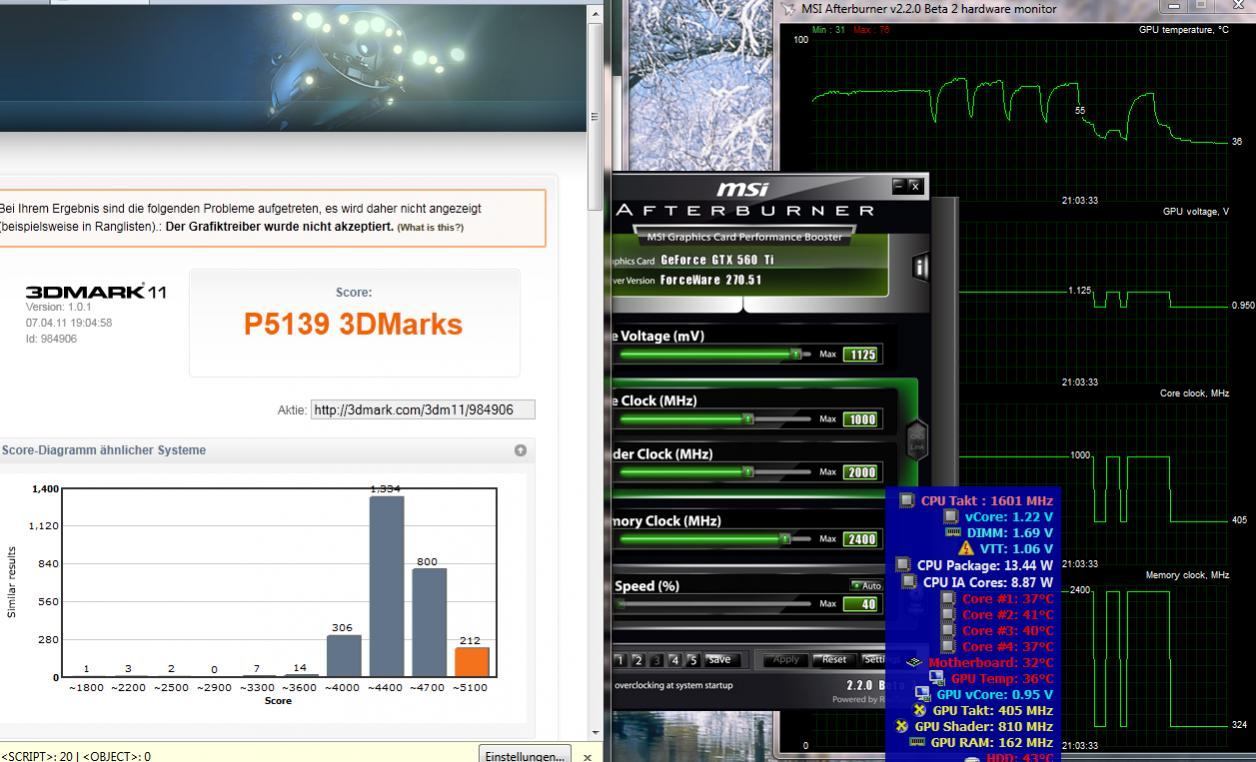Click the GPU Takt fan icon
Viewport: 1256px width, 762px height.
tap(920, 710)
